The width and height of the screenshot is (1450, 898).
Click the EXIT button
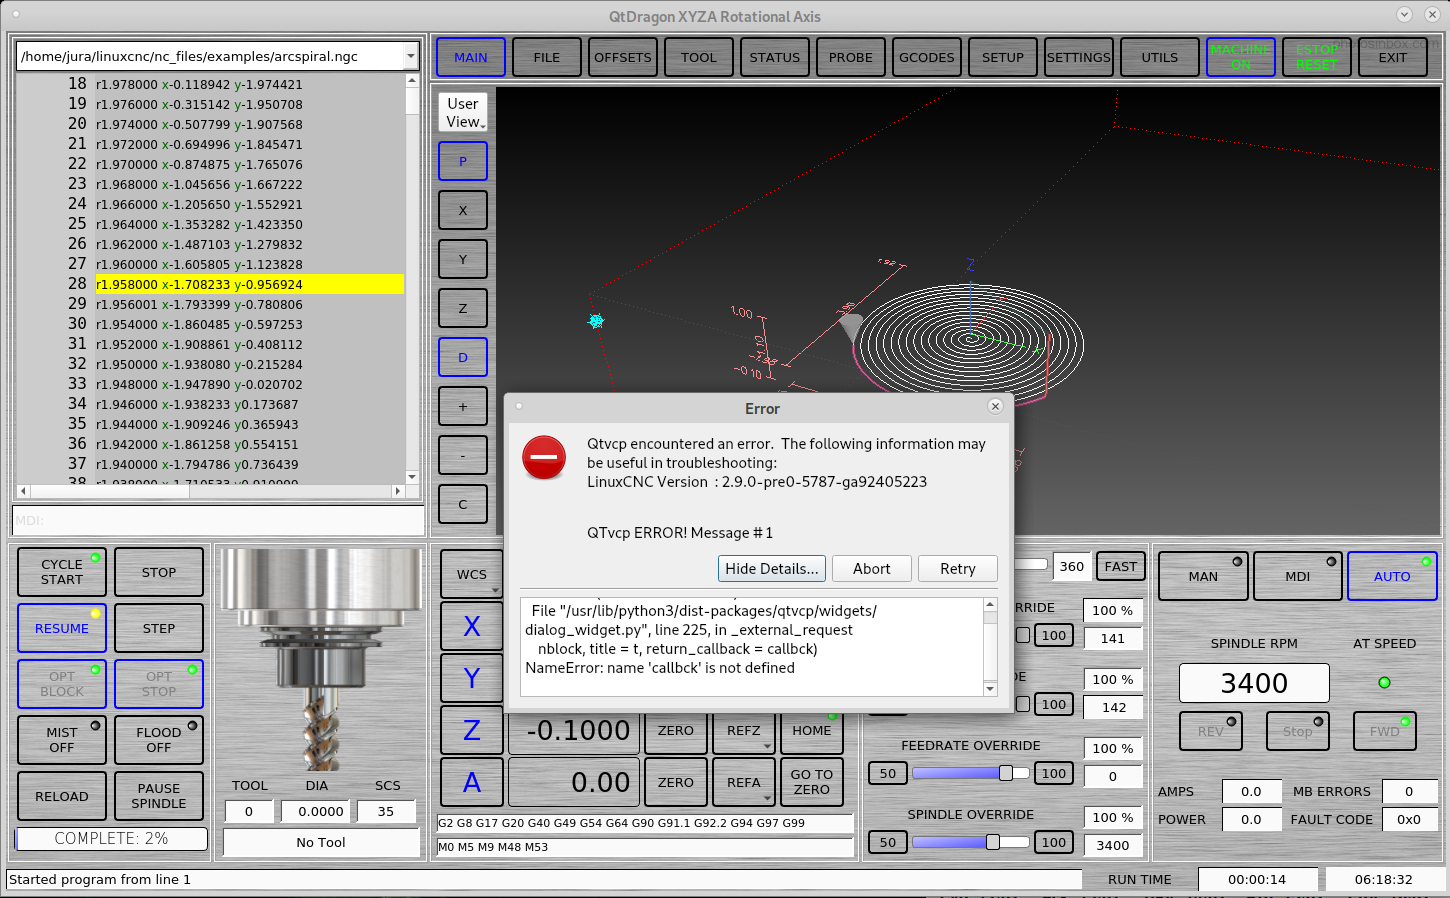(1393, 57)
